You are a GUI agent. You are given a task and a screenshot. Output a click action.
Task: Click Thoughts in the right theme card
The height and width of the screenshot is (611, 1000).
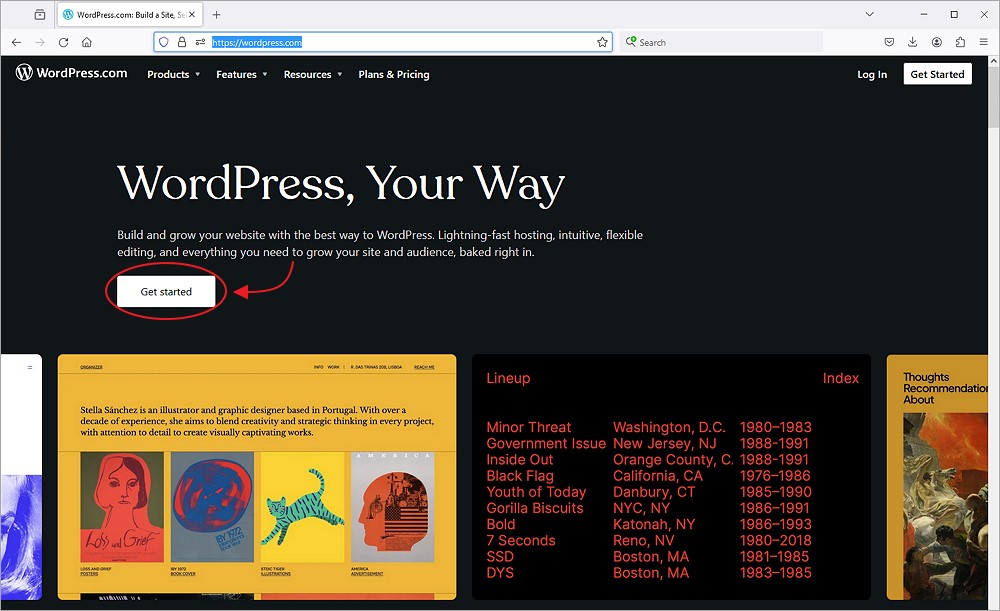pyautogui.click(x=926, y=377)
